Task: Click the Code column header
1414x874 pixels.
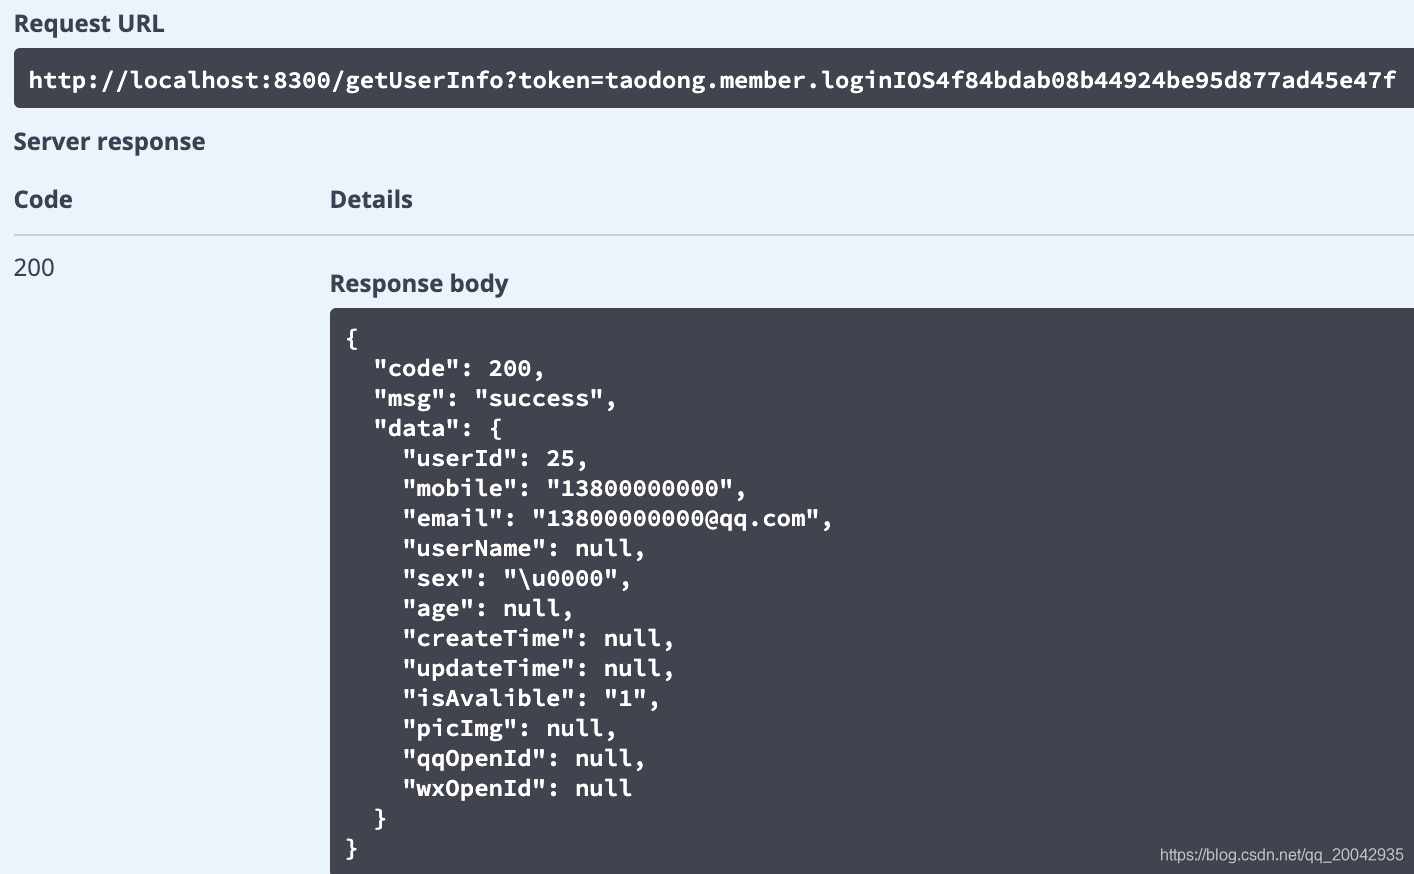Action: (x=43, y=200)
